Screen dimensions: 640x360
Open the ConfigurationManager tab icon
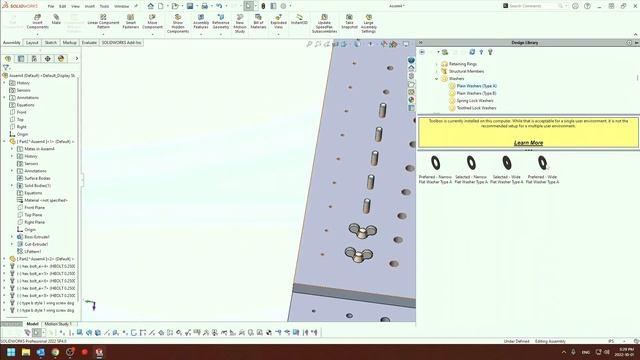pos(34,59)
